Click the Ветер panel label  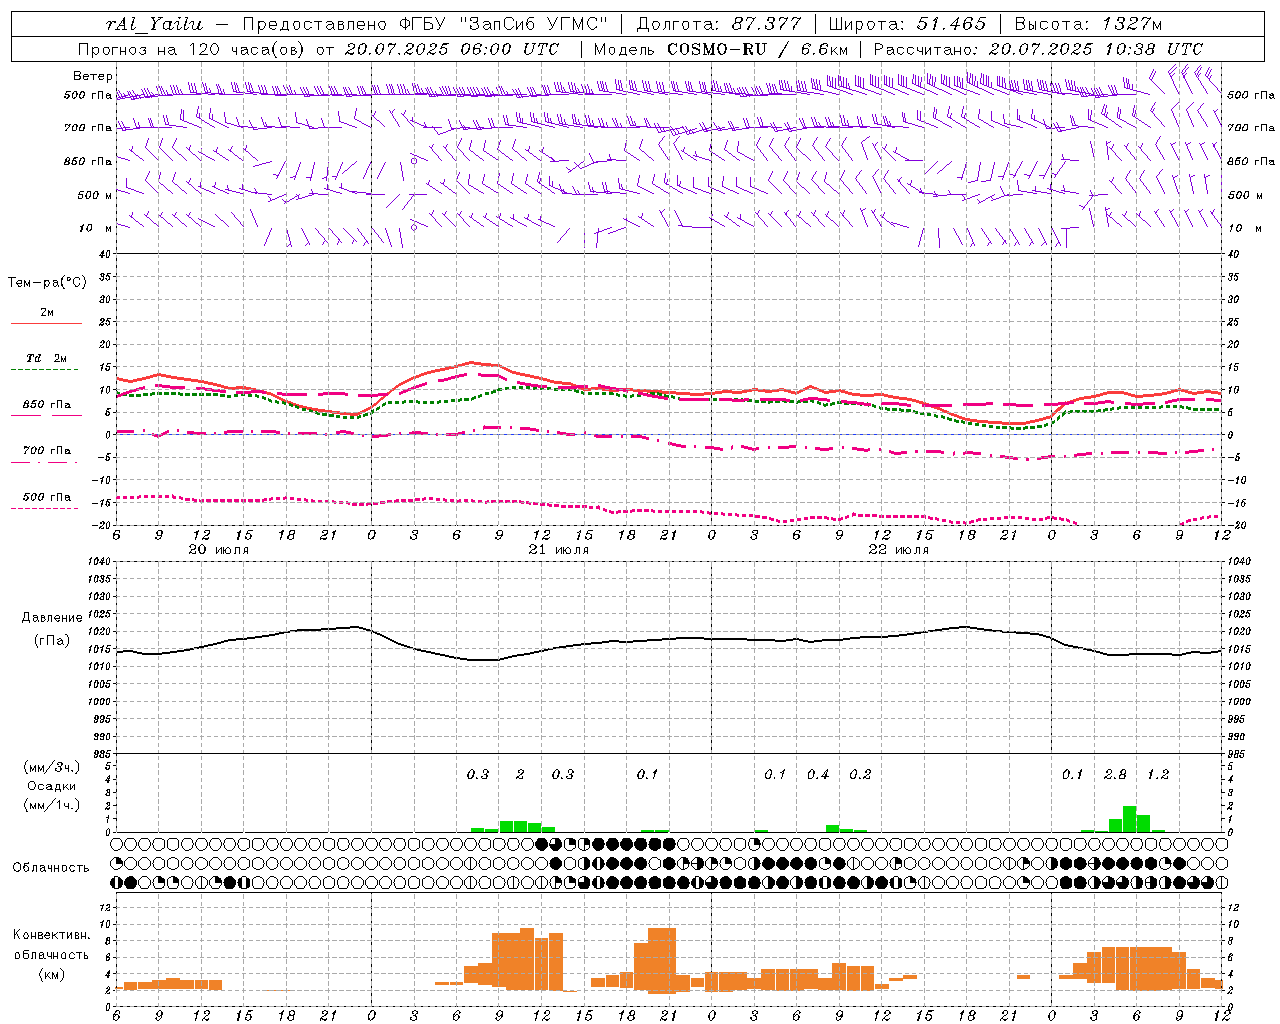(x=93, y=76)
